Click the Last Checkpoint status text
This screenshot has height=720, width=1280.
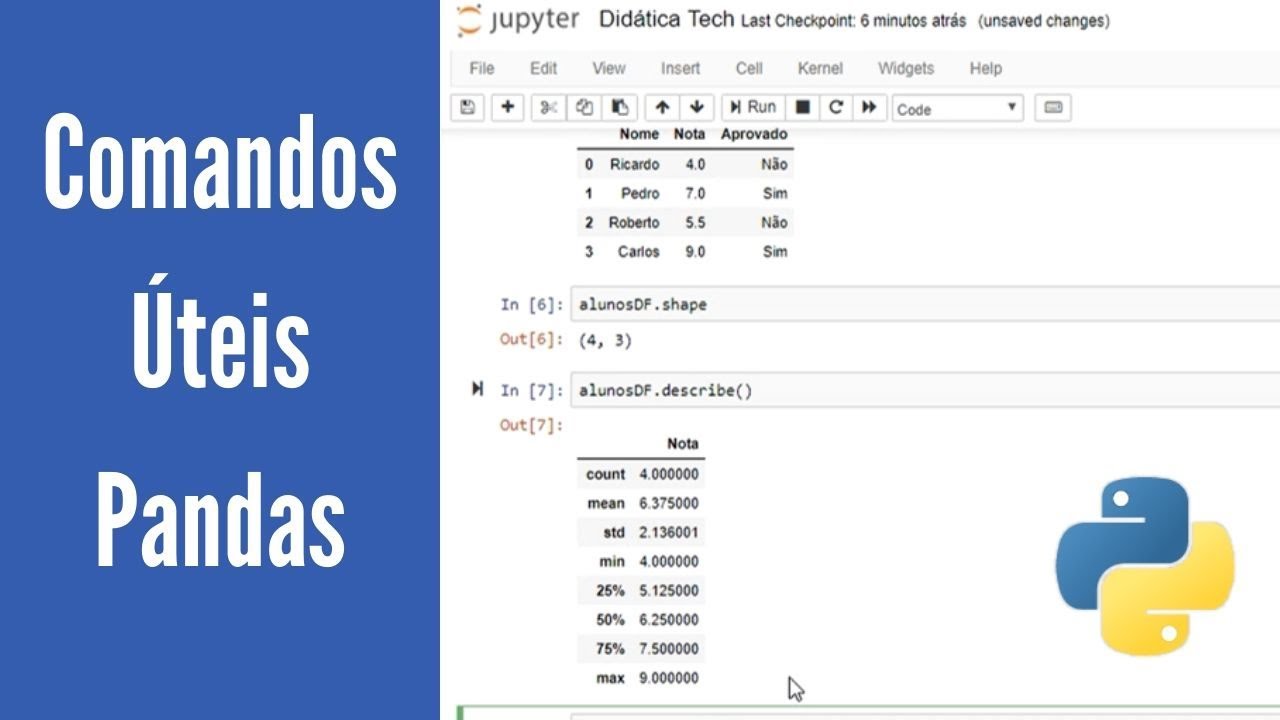coord(853,21)
